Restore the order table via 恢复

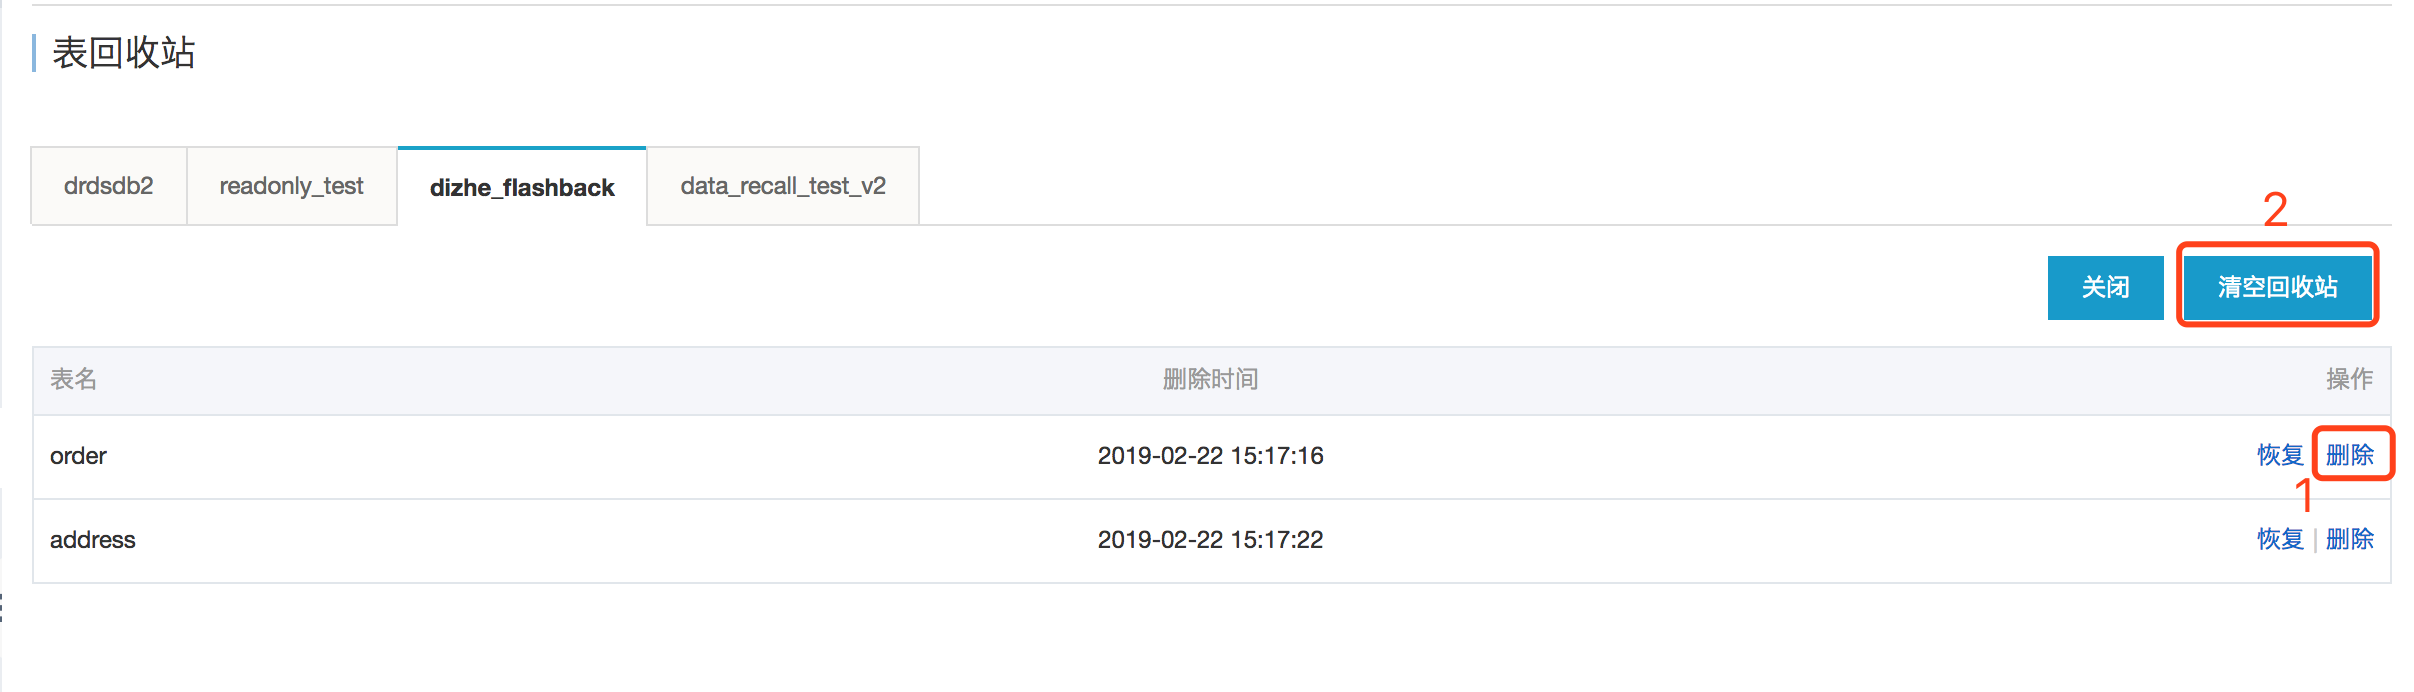(x=2280, y=455)
